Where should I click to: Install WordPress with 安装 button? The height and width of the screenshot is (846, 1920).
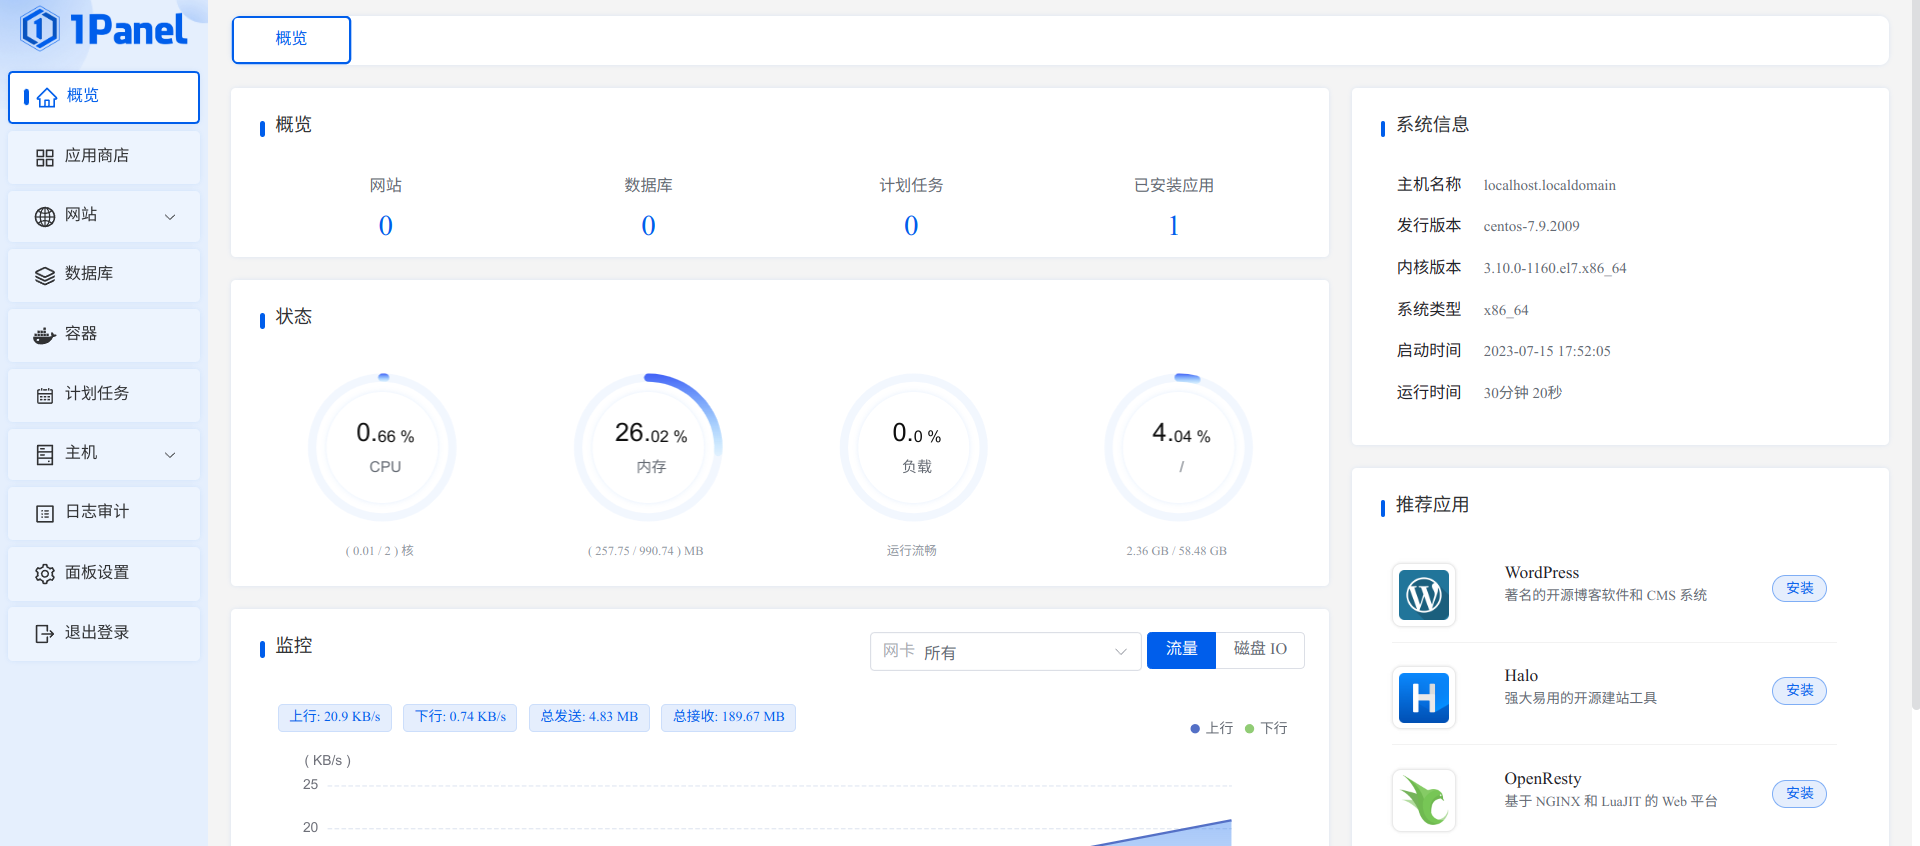coord(1799,588)
